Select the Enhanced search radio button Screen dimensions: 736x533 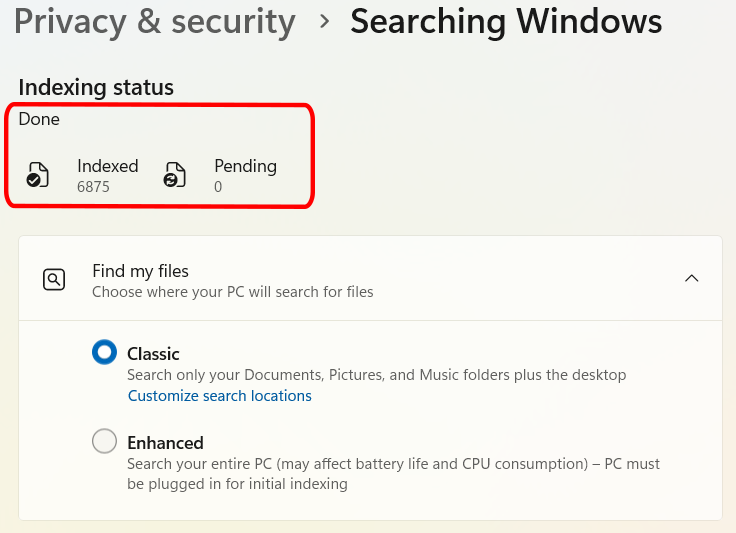[104, 441]
